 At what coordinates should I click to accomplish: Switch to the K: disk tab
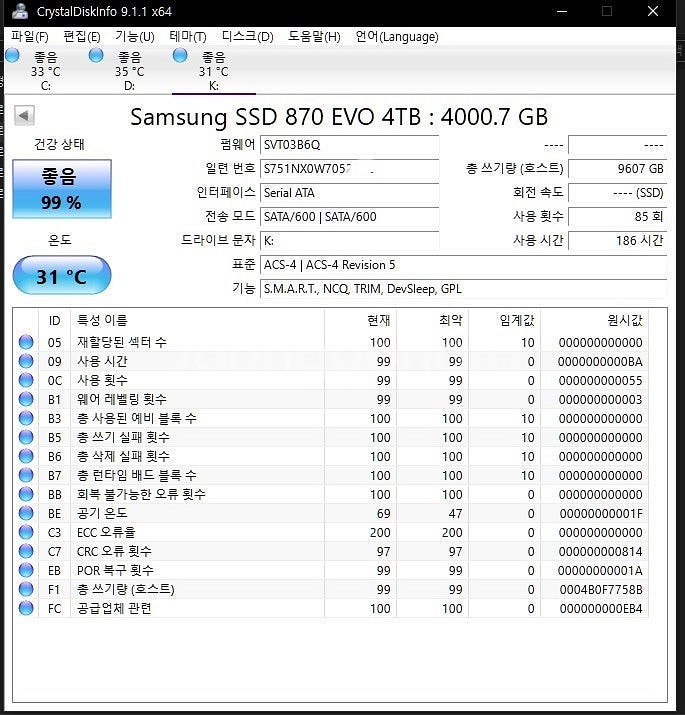point(213,71)
